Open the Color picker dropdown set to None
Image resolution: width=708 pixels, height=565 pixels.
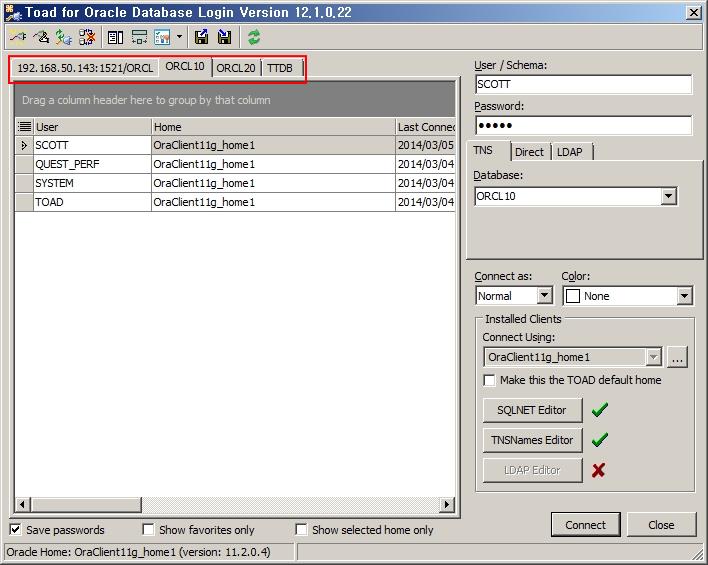(684, 296)
